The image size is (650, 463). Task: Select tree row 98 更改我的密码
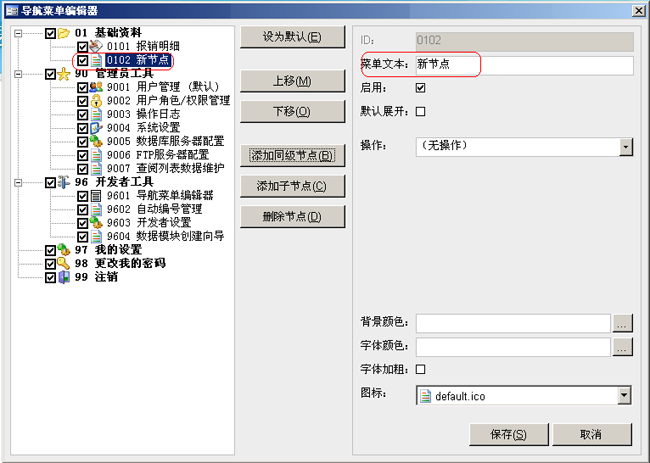[x=120, y=263]
